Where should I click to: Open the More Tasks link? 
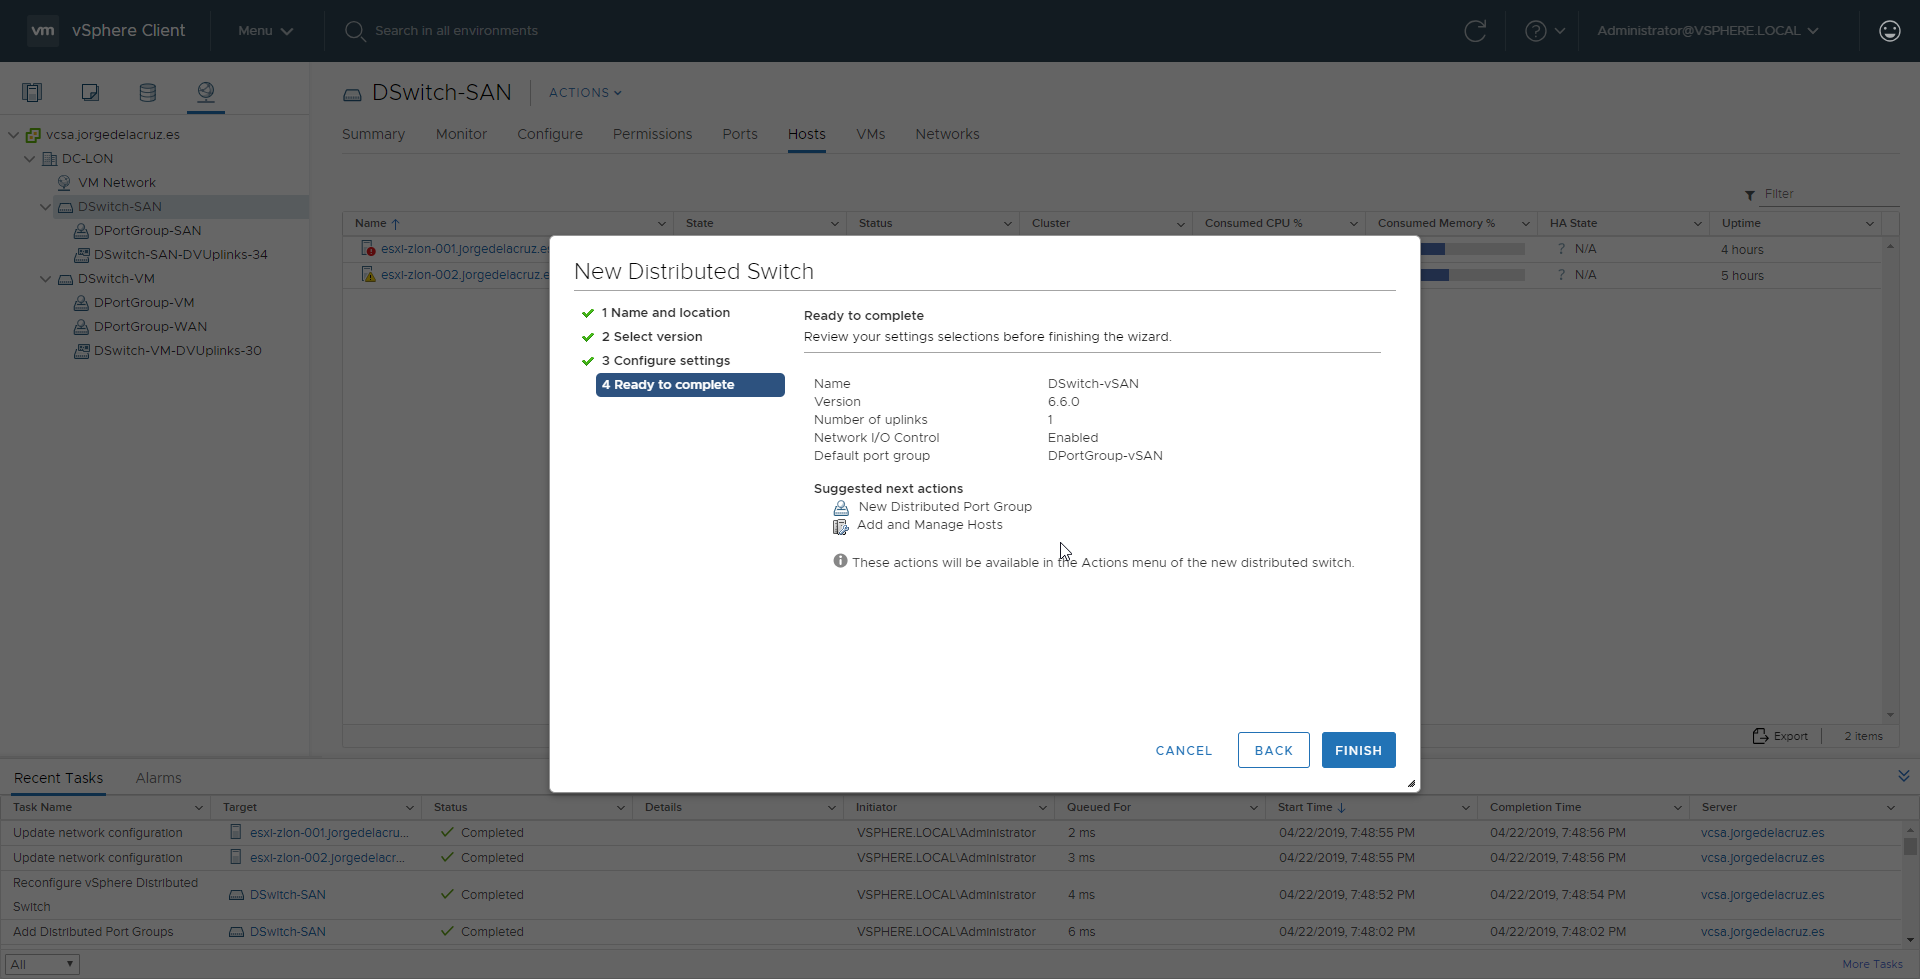(x=1872, y=964)
